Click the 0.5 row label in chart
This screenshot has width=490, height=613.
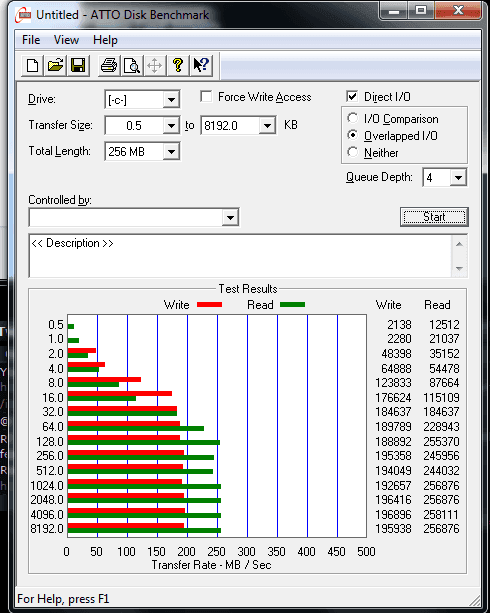click(56, 324)
